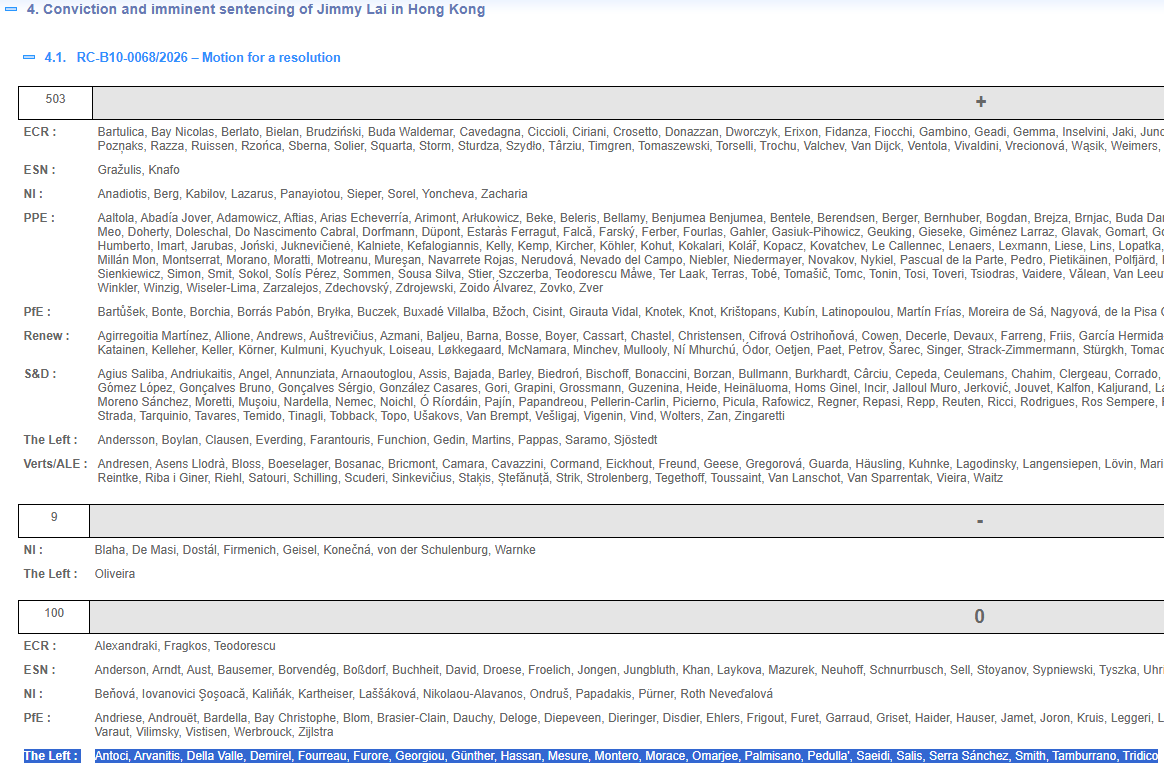Screen dimensions: 1164x765
Task: Click the name 'Katainen' in Renew list
Action: click(120, 350)
